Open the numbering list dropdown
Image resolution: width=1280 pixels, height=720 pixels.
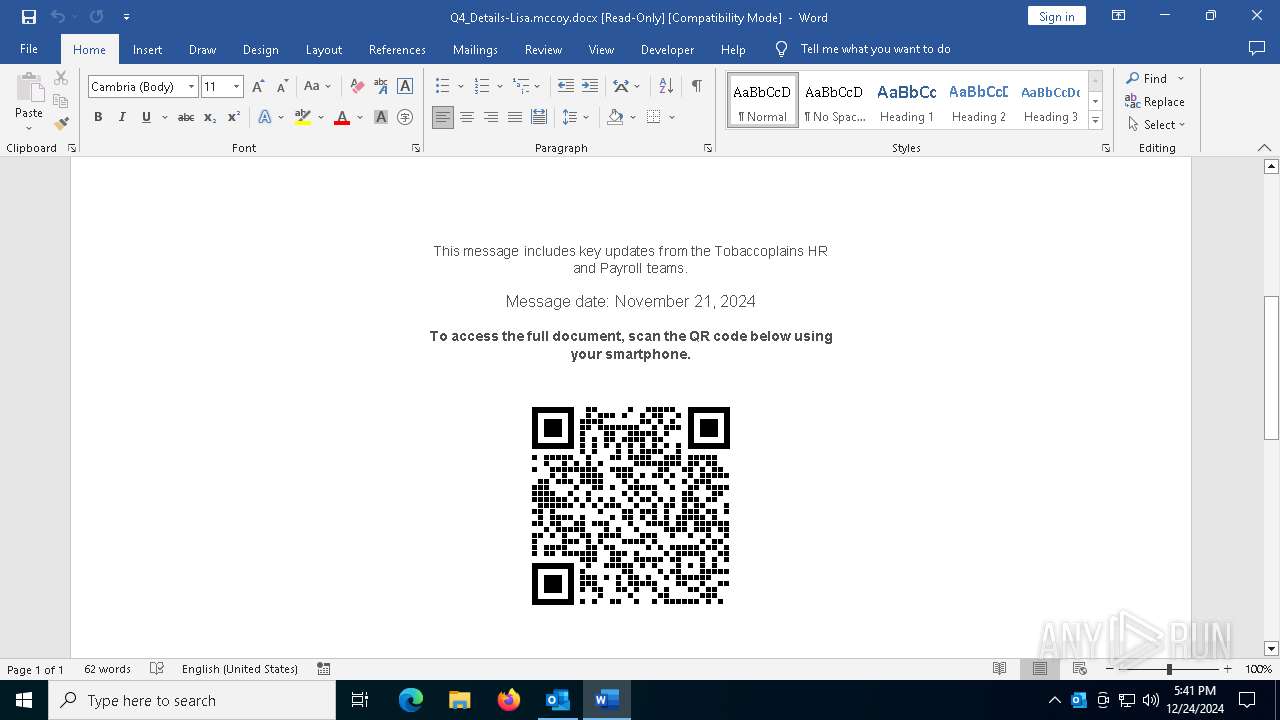coord(499,87)
